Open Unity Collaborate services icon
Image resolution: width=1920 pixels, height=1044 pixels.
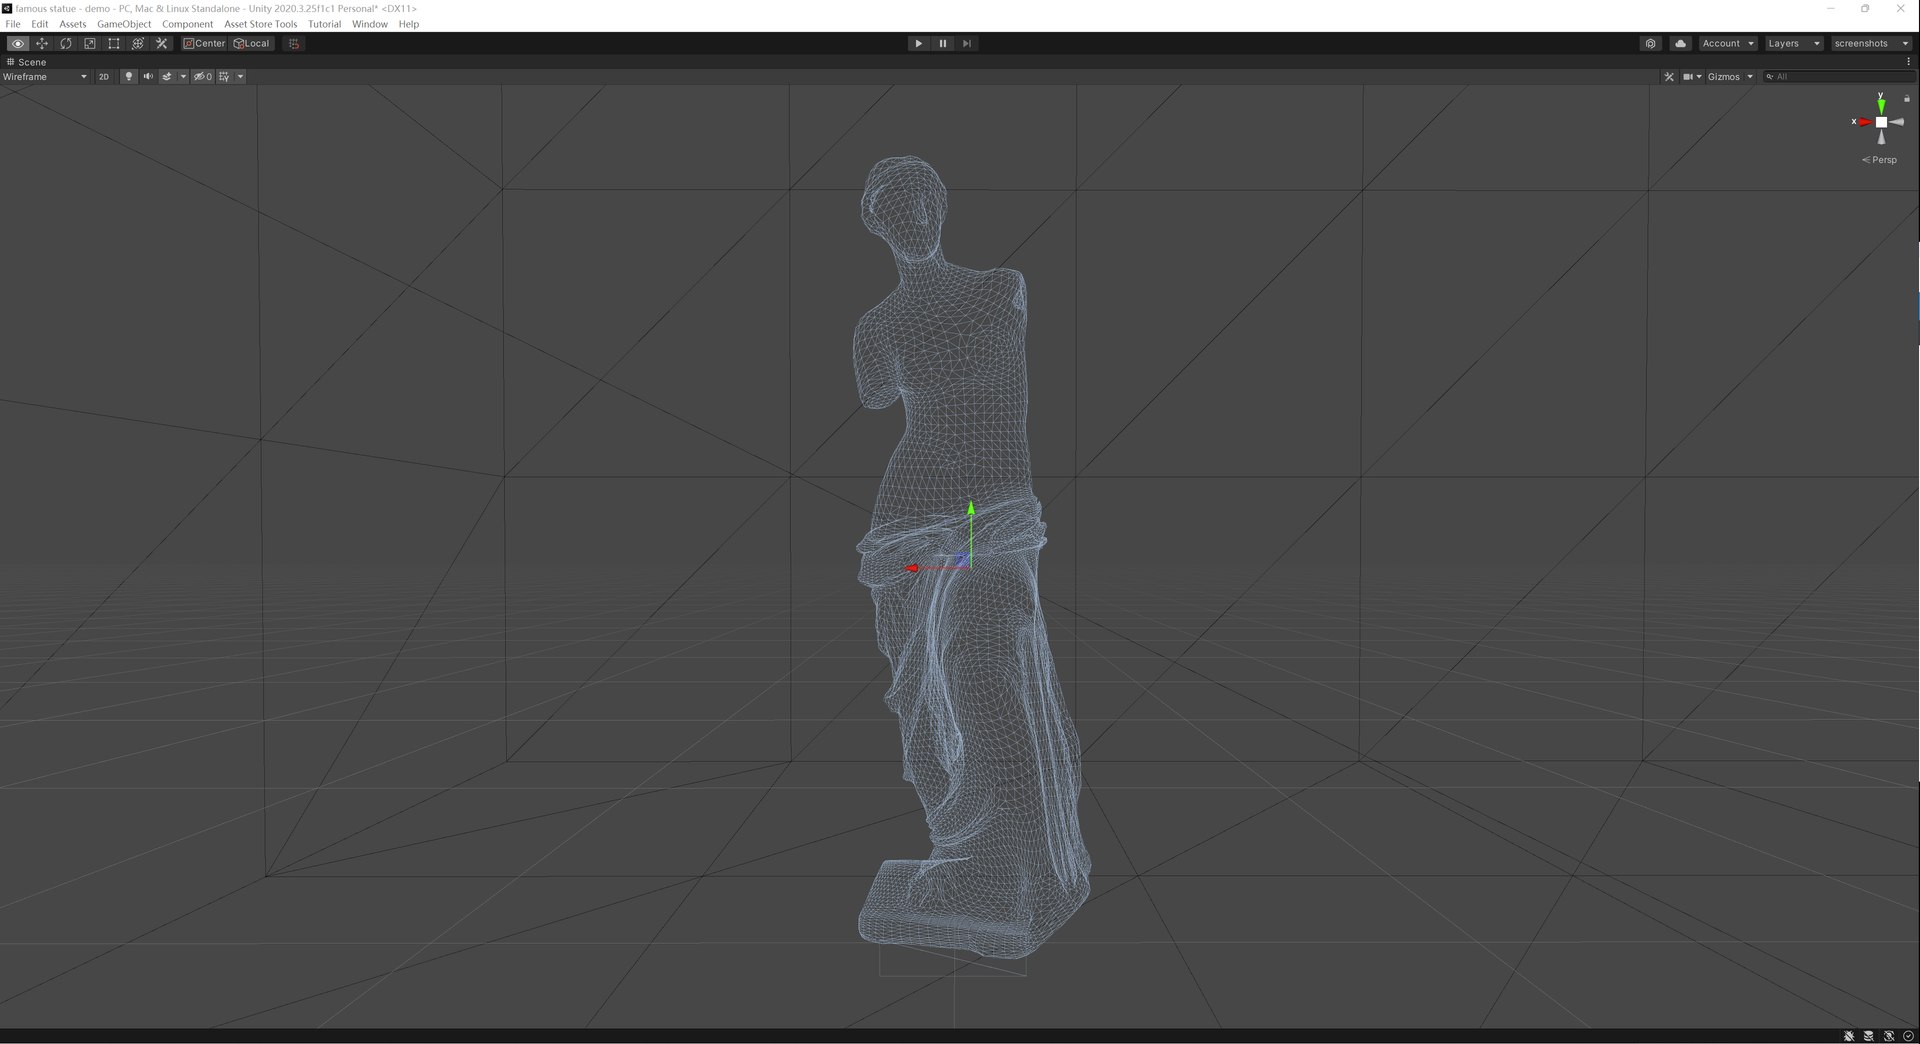[1651, 44]
